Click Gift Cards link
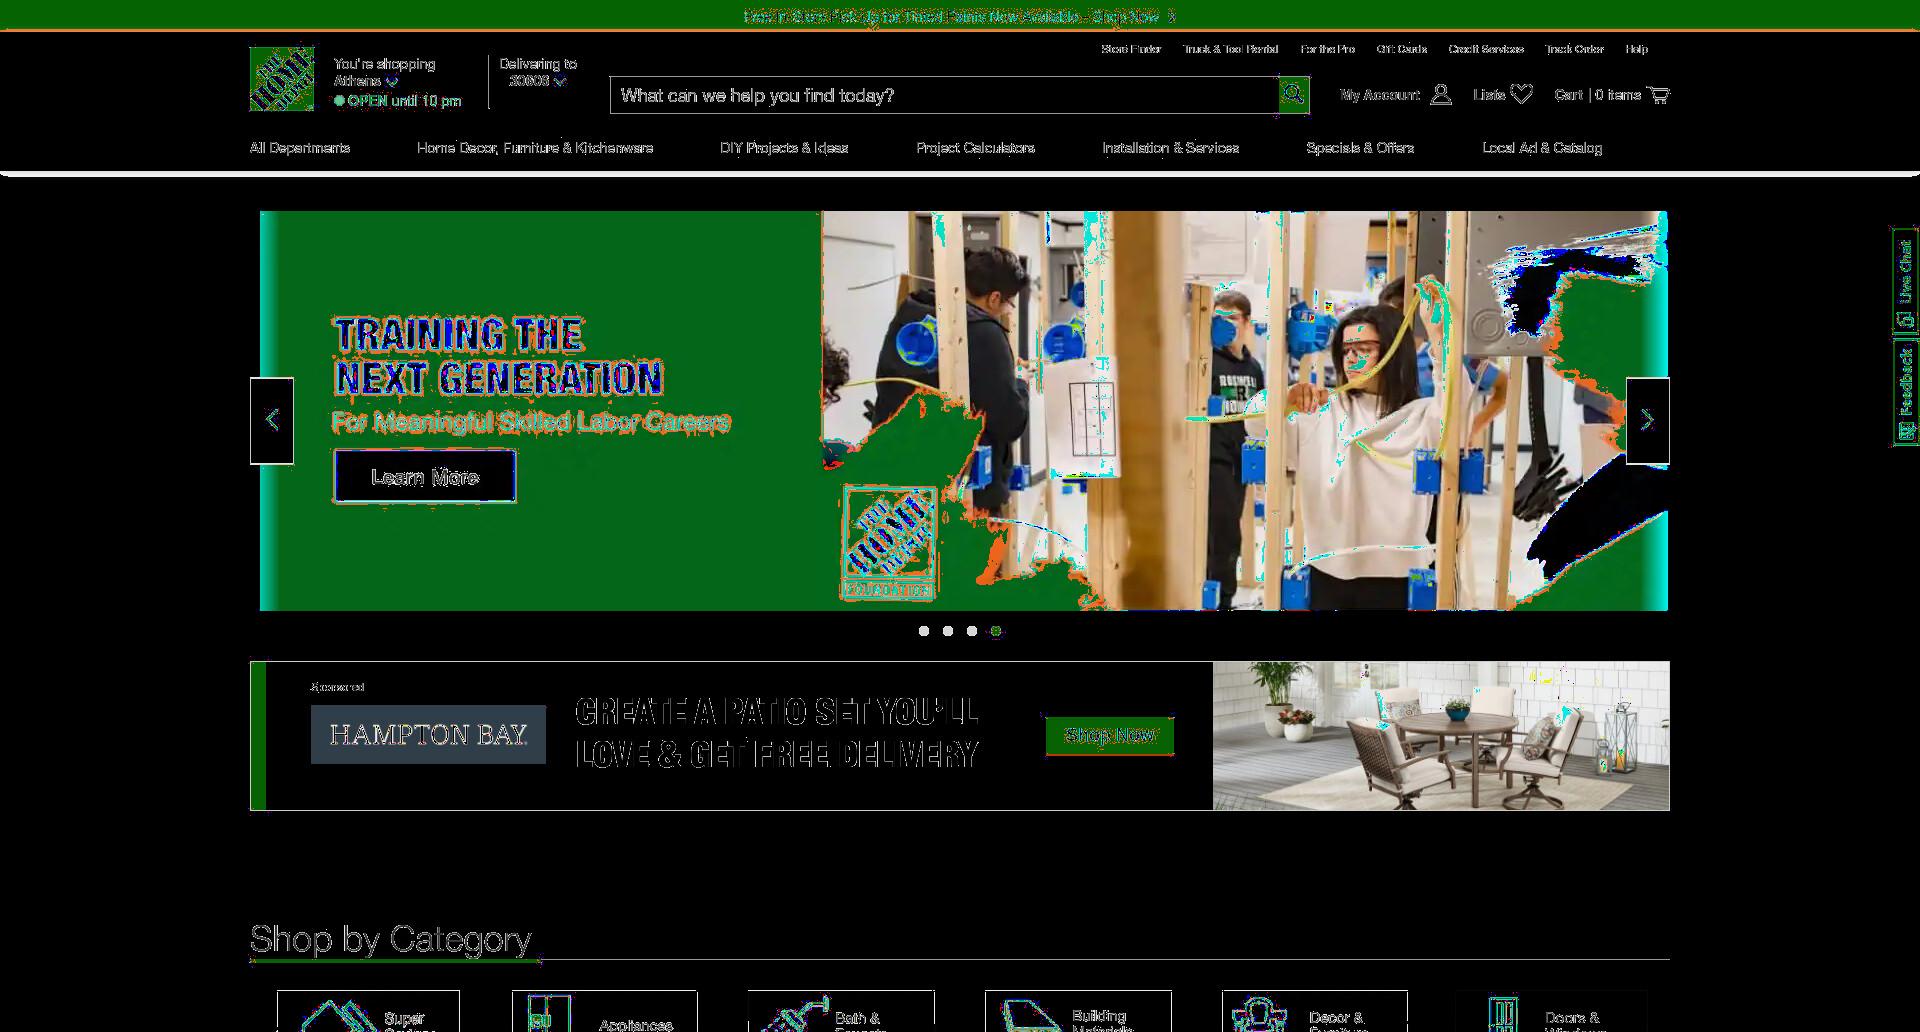The width and height of the screenshot is (1920, 1032). click(1402, 49)
